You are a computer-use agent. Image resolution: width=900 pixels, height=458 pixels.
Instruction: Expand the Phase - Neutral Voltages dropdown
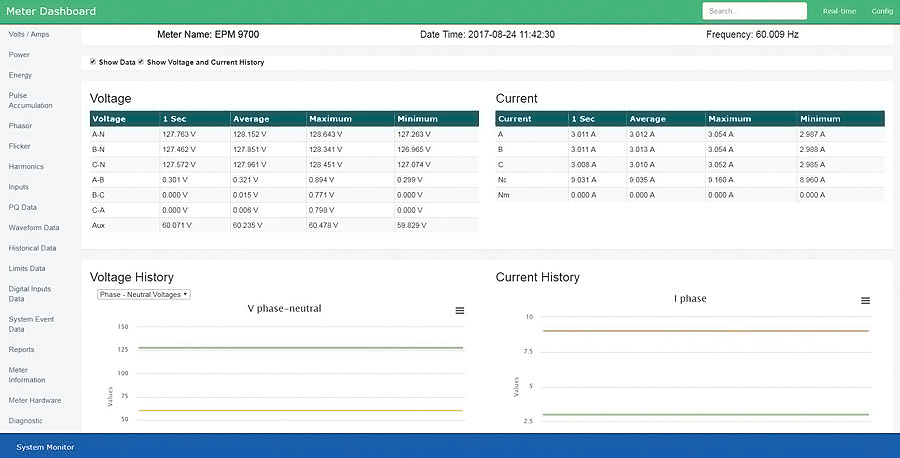tap(143, 294)
